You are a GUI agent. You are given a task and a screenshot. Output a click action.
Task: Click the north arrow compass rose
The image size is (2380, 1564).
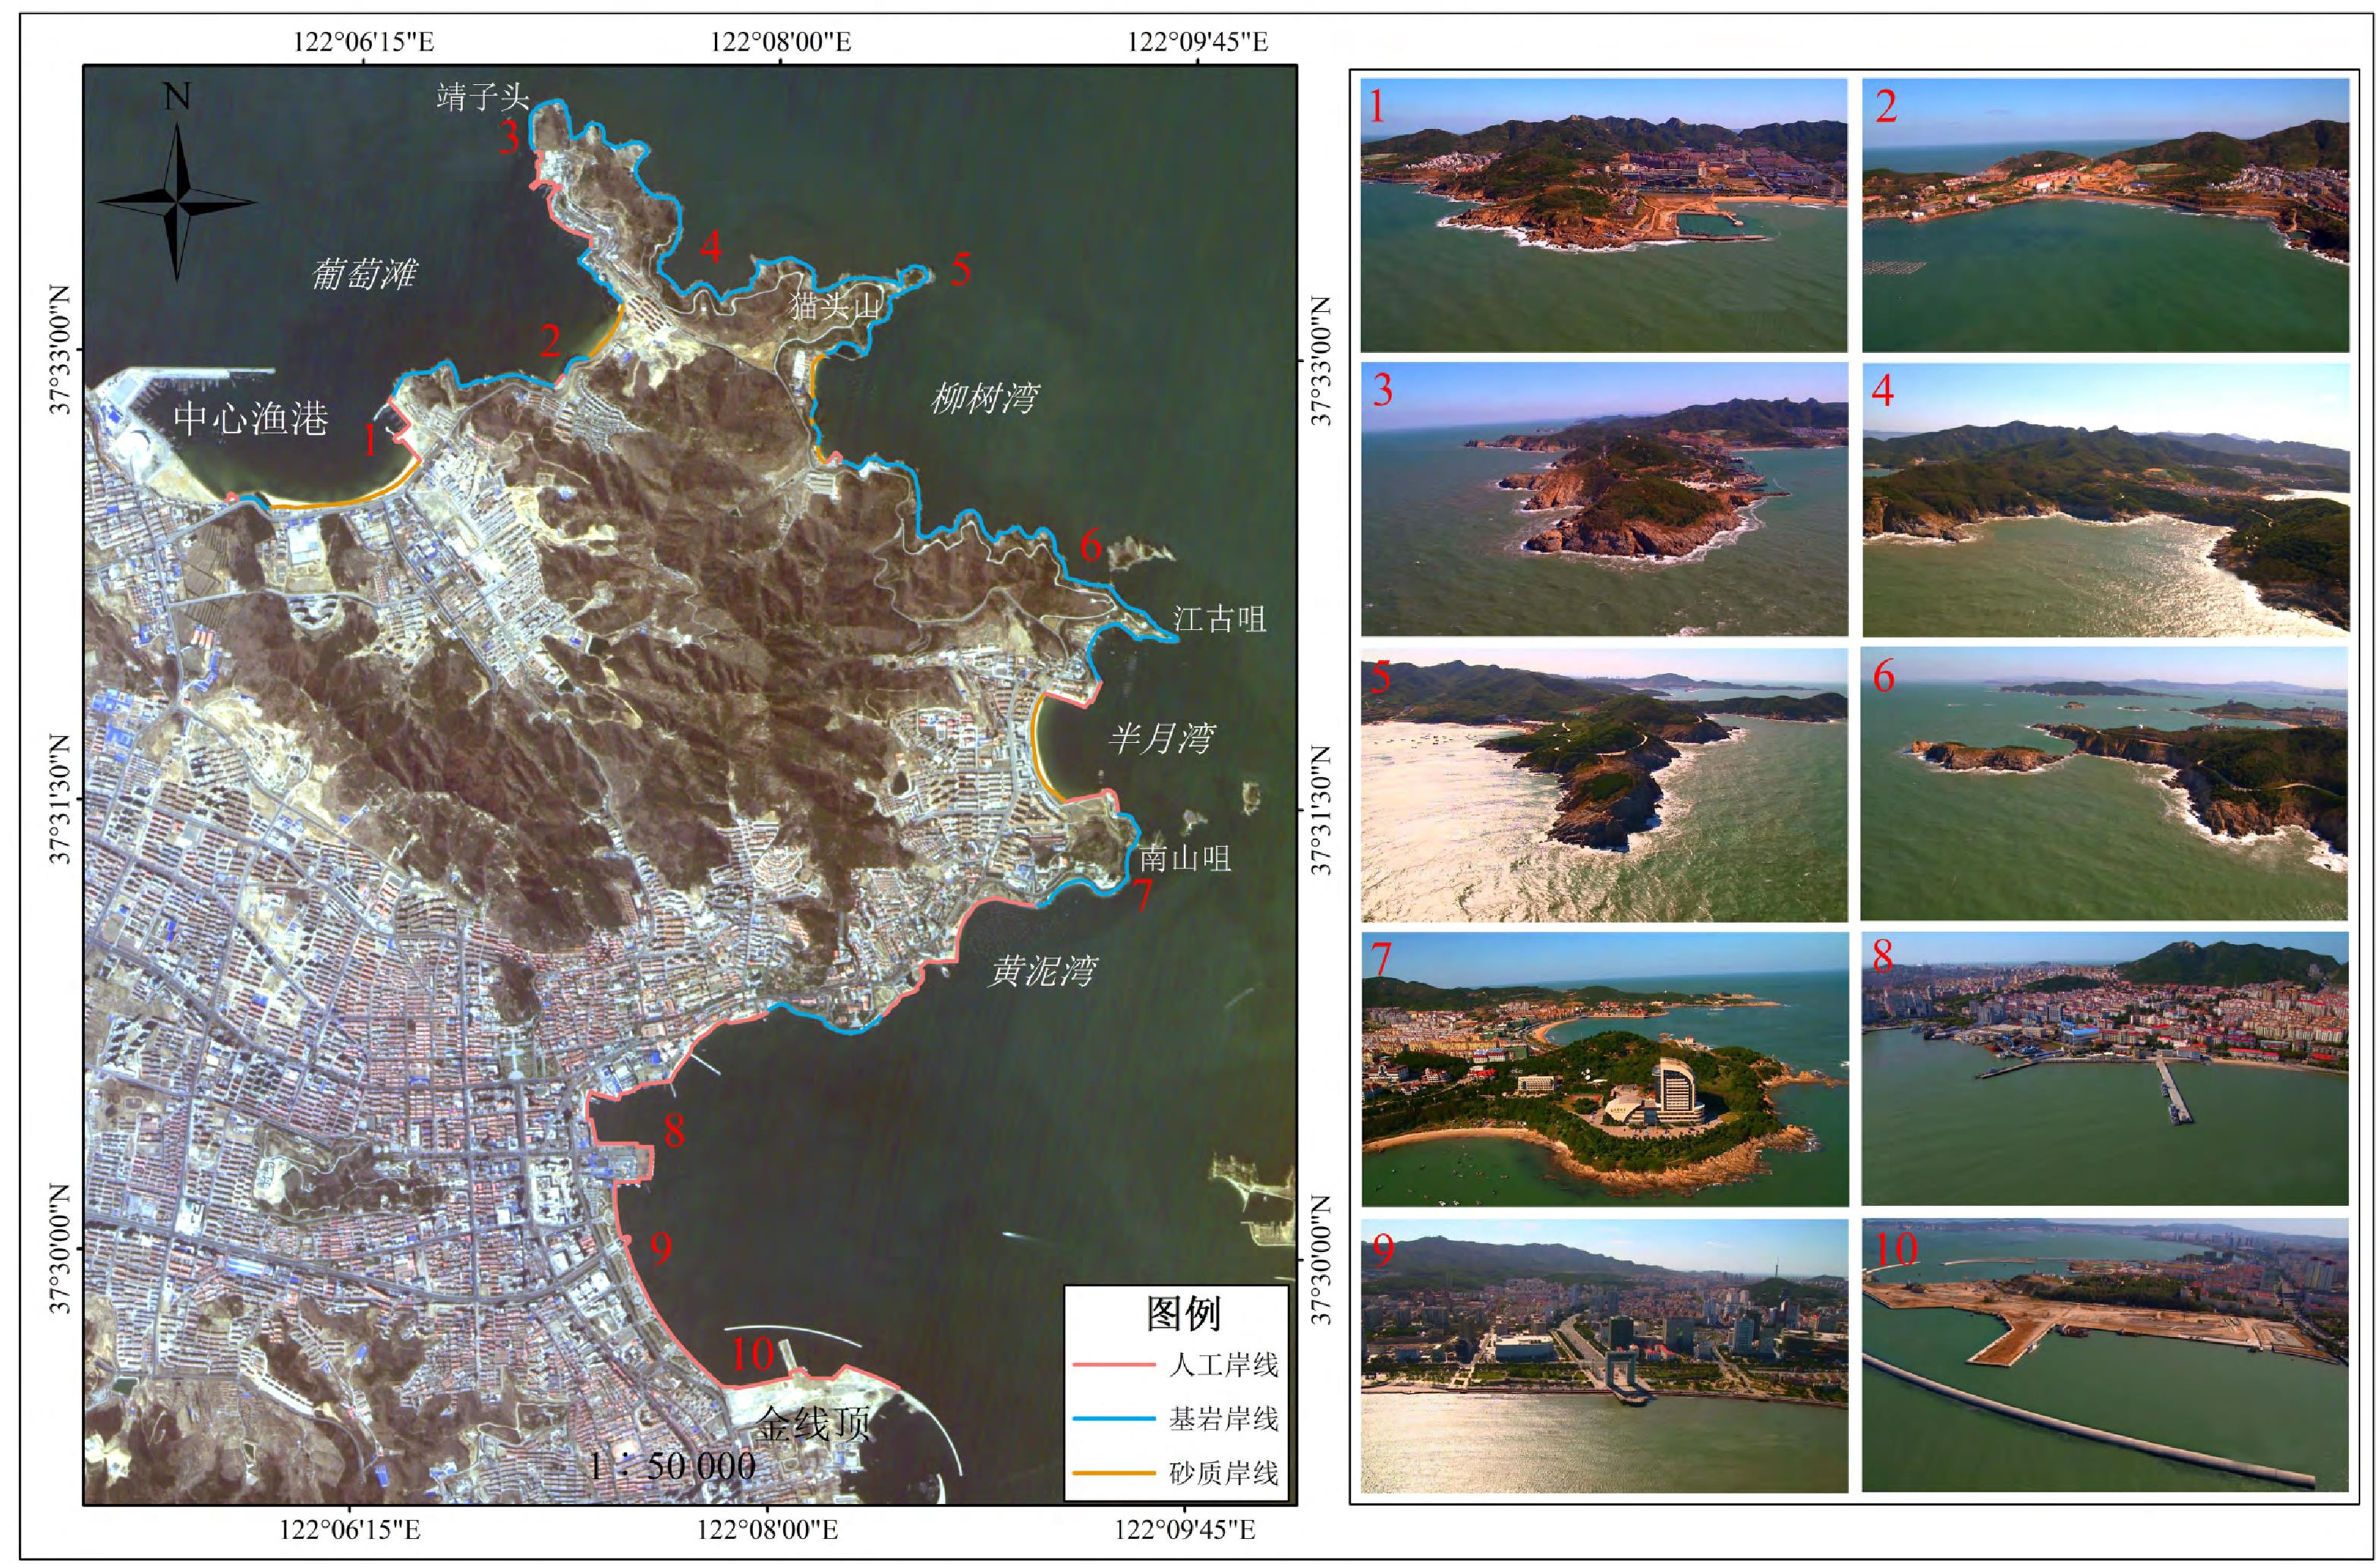177,201
